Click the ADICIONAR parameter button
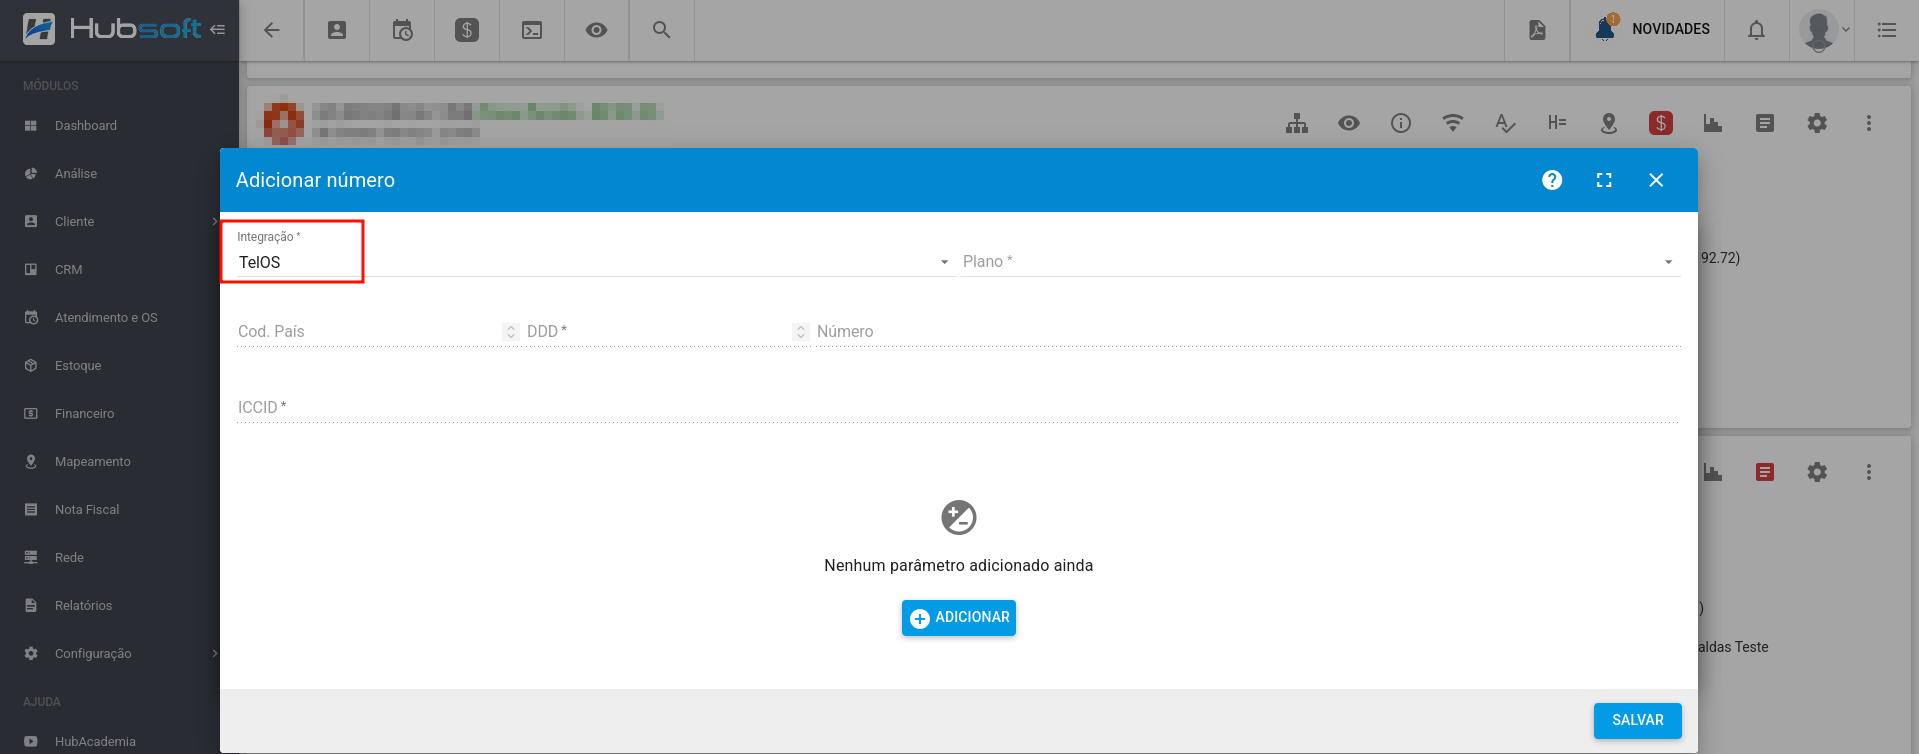Viewport: 1919px width, 754px height. coord(958,618)
